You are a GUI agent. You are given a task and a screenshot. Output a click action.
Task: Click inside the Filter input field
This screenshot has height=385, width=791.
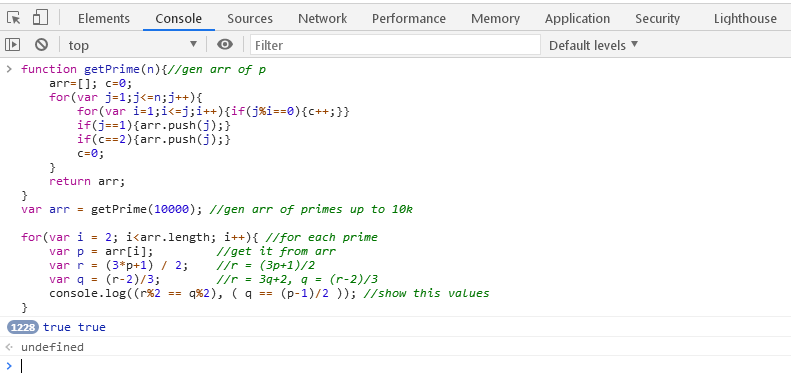(x=396, y=45)
